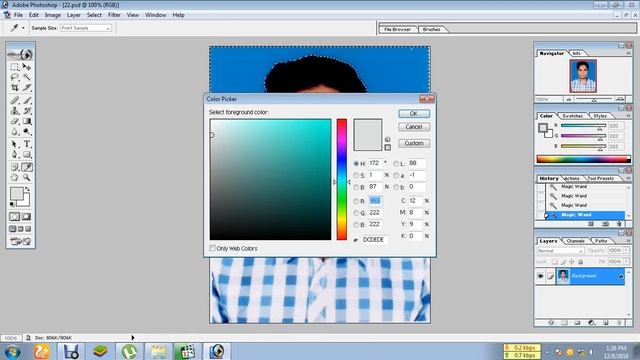Select the Rectangular Marquee tool
The image size is (640, 360).
(x=15, y=67)
